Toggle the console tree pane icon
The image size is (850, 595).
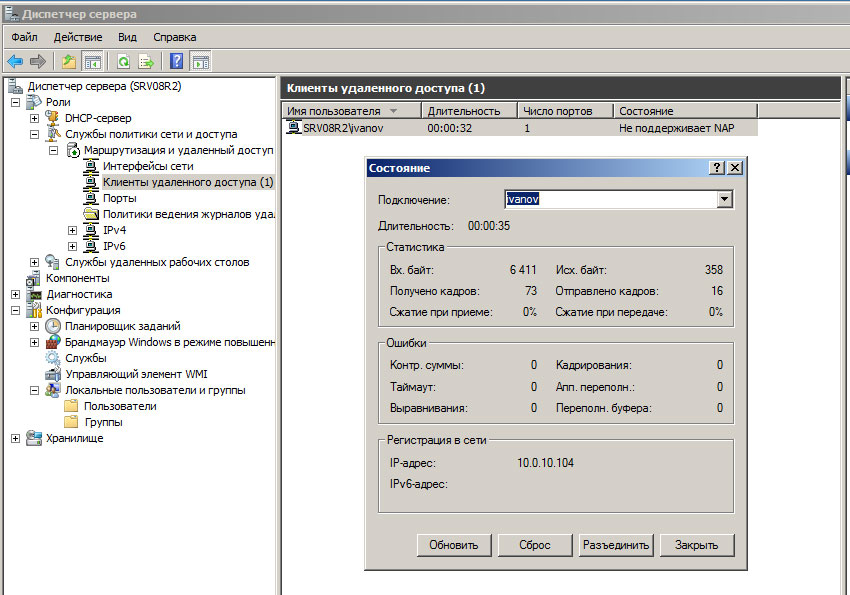click(x=92, y=61)
